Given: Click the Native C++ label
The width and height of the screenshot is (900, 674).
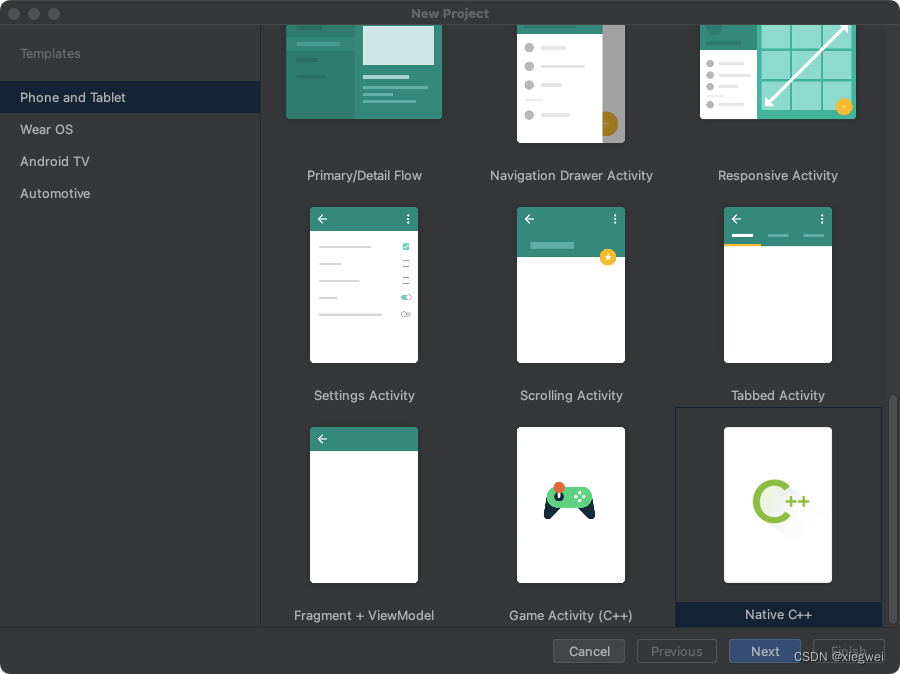Looking at the screenshot, I should (x=778, y=614).
